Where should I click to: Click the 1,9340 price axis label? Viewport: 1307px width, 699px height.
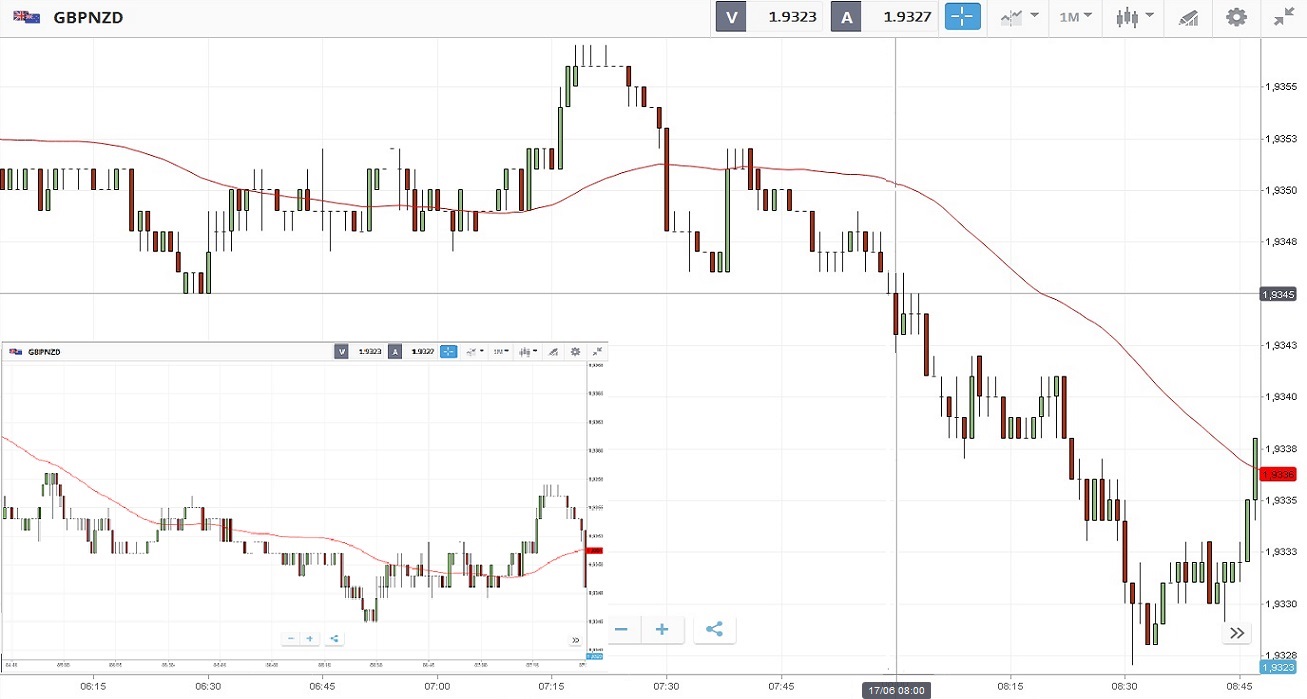point(1281,397)
